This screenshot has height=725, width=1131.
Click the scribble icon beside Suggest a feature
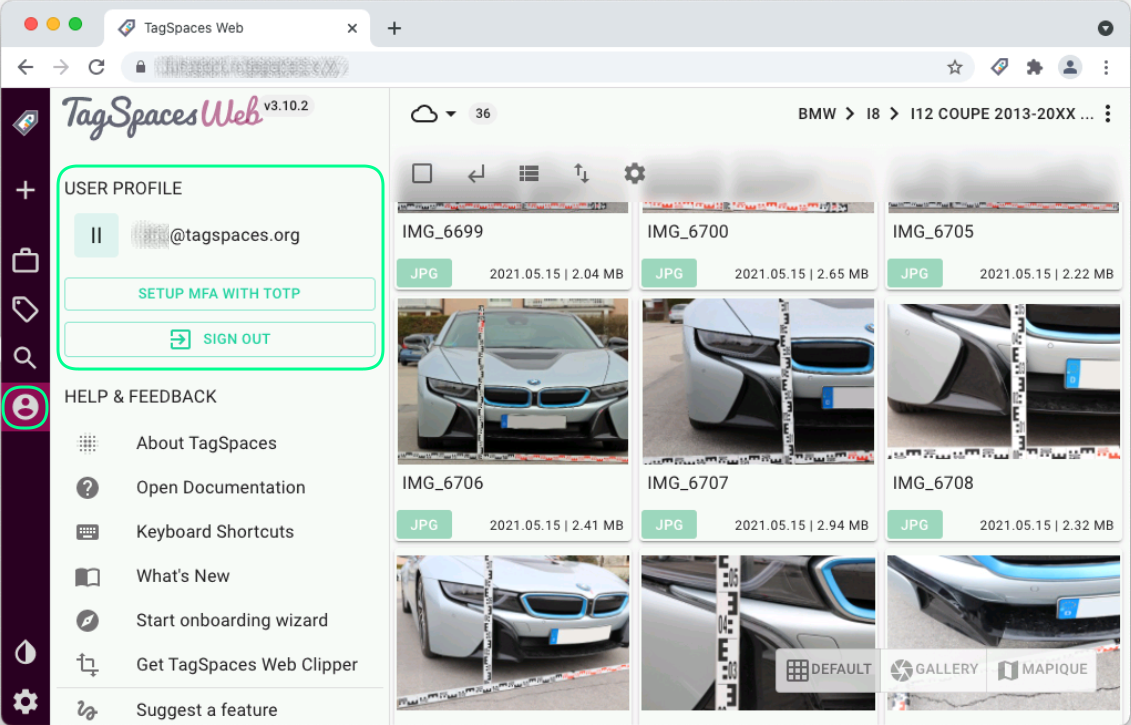tap(87, 710)
